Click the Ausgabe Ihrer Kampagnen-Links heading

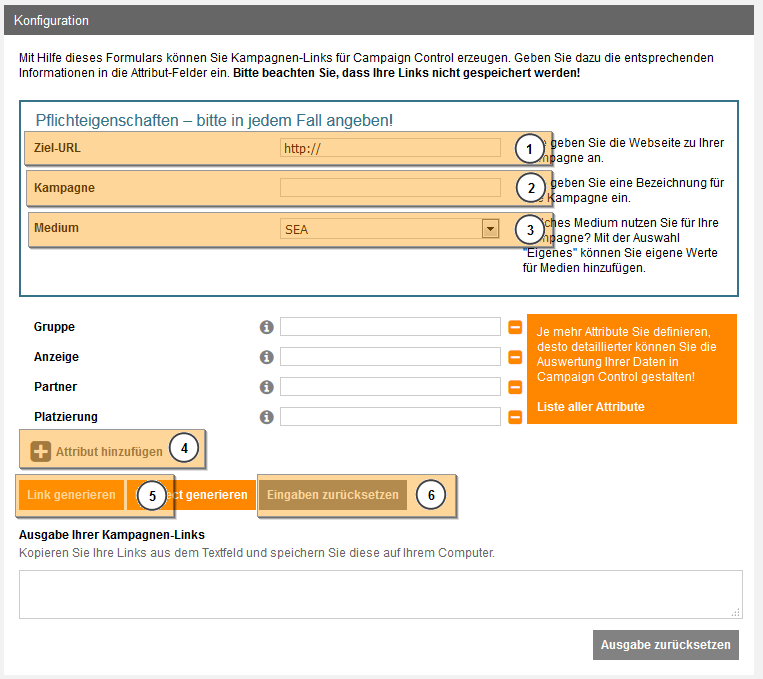[111, 535]
